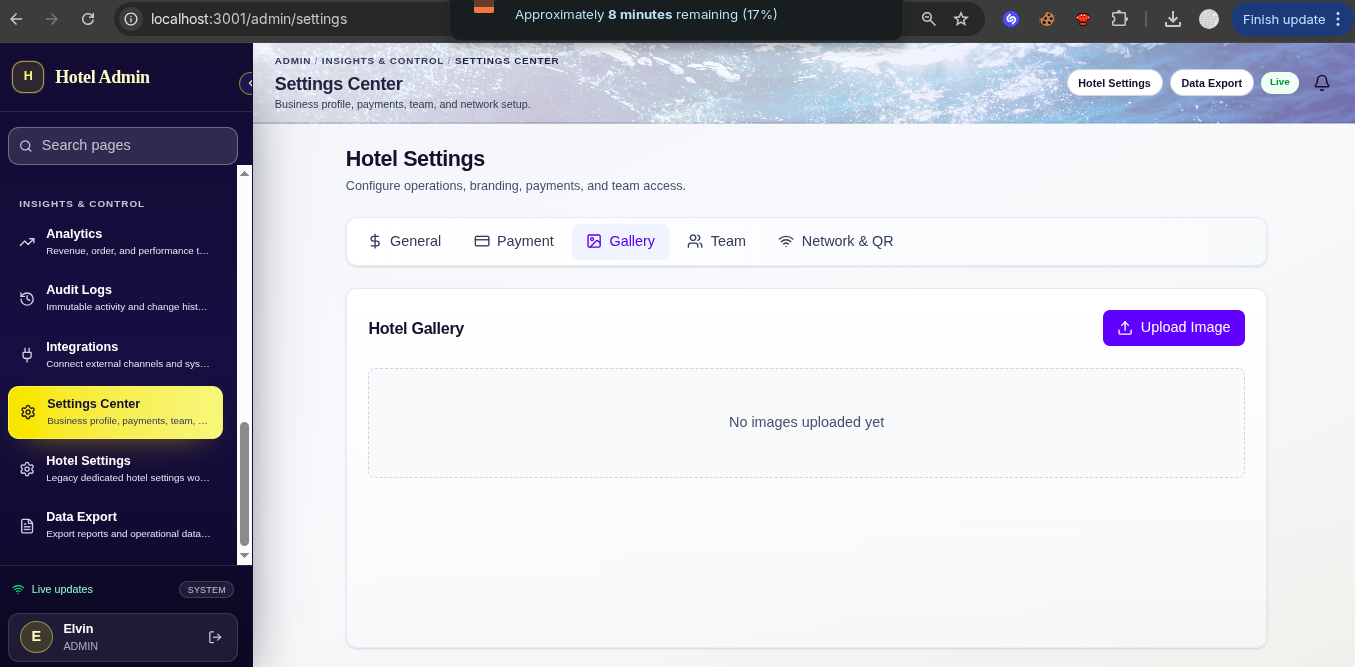Open the browser extensions puzzle icon
The height and width of the screenshot is (667, 1355).
point(1119,19)
